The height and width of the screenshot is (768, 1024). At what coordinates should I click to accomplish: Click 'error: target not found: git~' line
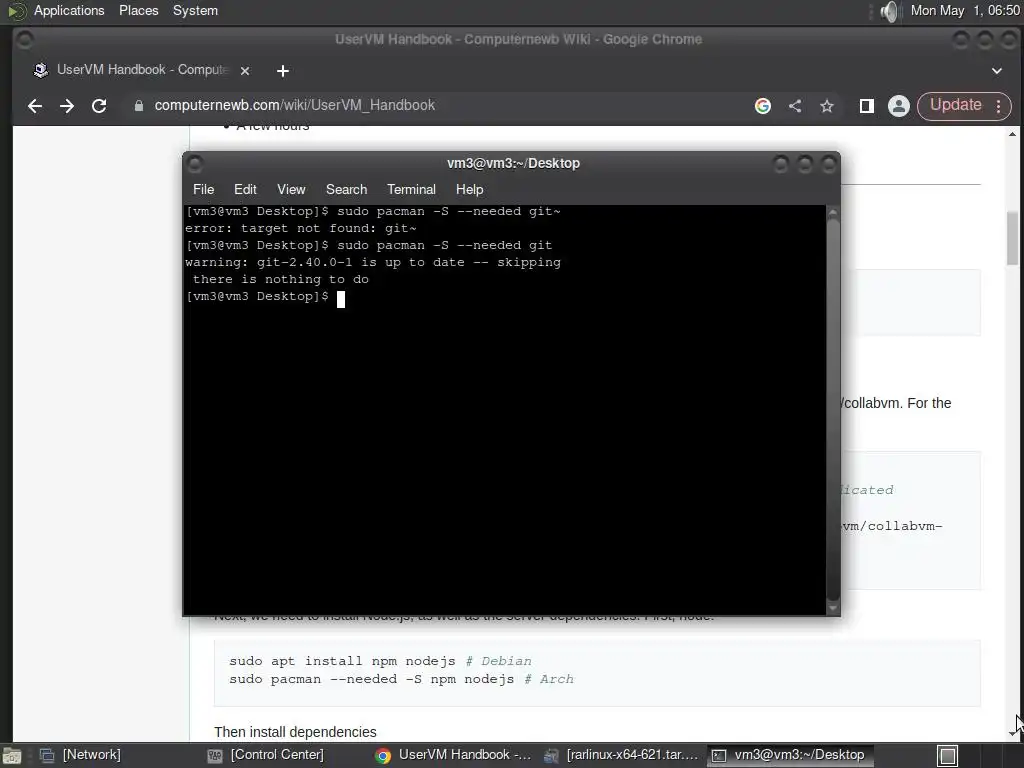coord(300,229)
